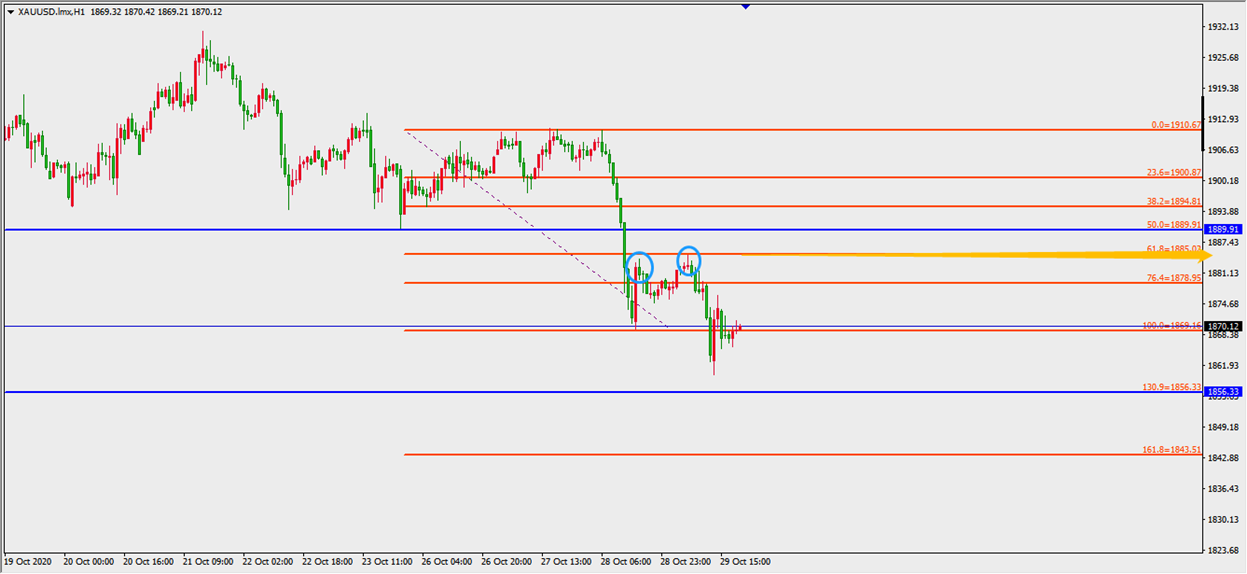Click the 130.9=1856.33 Fibonacci label
Viewport: 1247px width, 574px height.
[x=1171, y=387]
